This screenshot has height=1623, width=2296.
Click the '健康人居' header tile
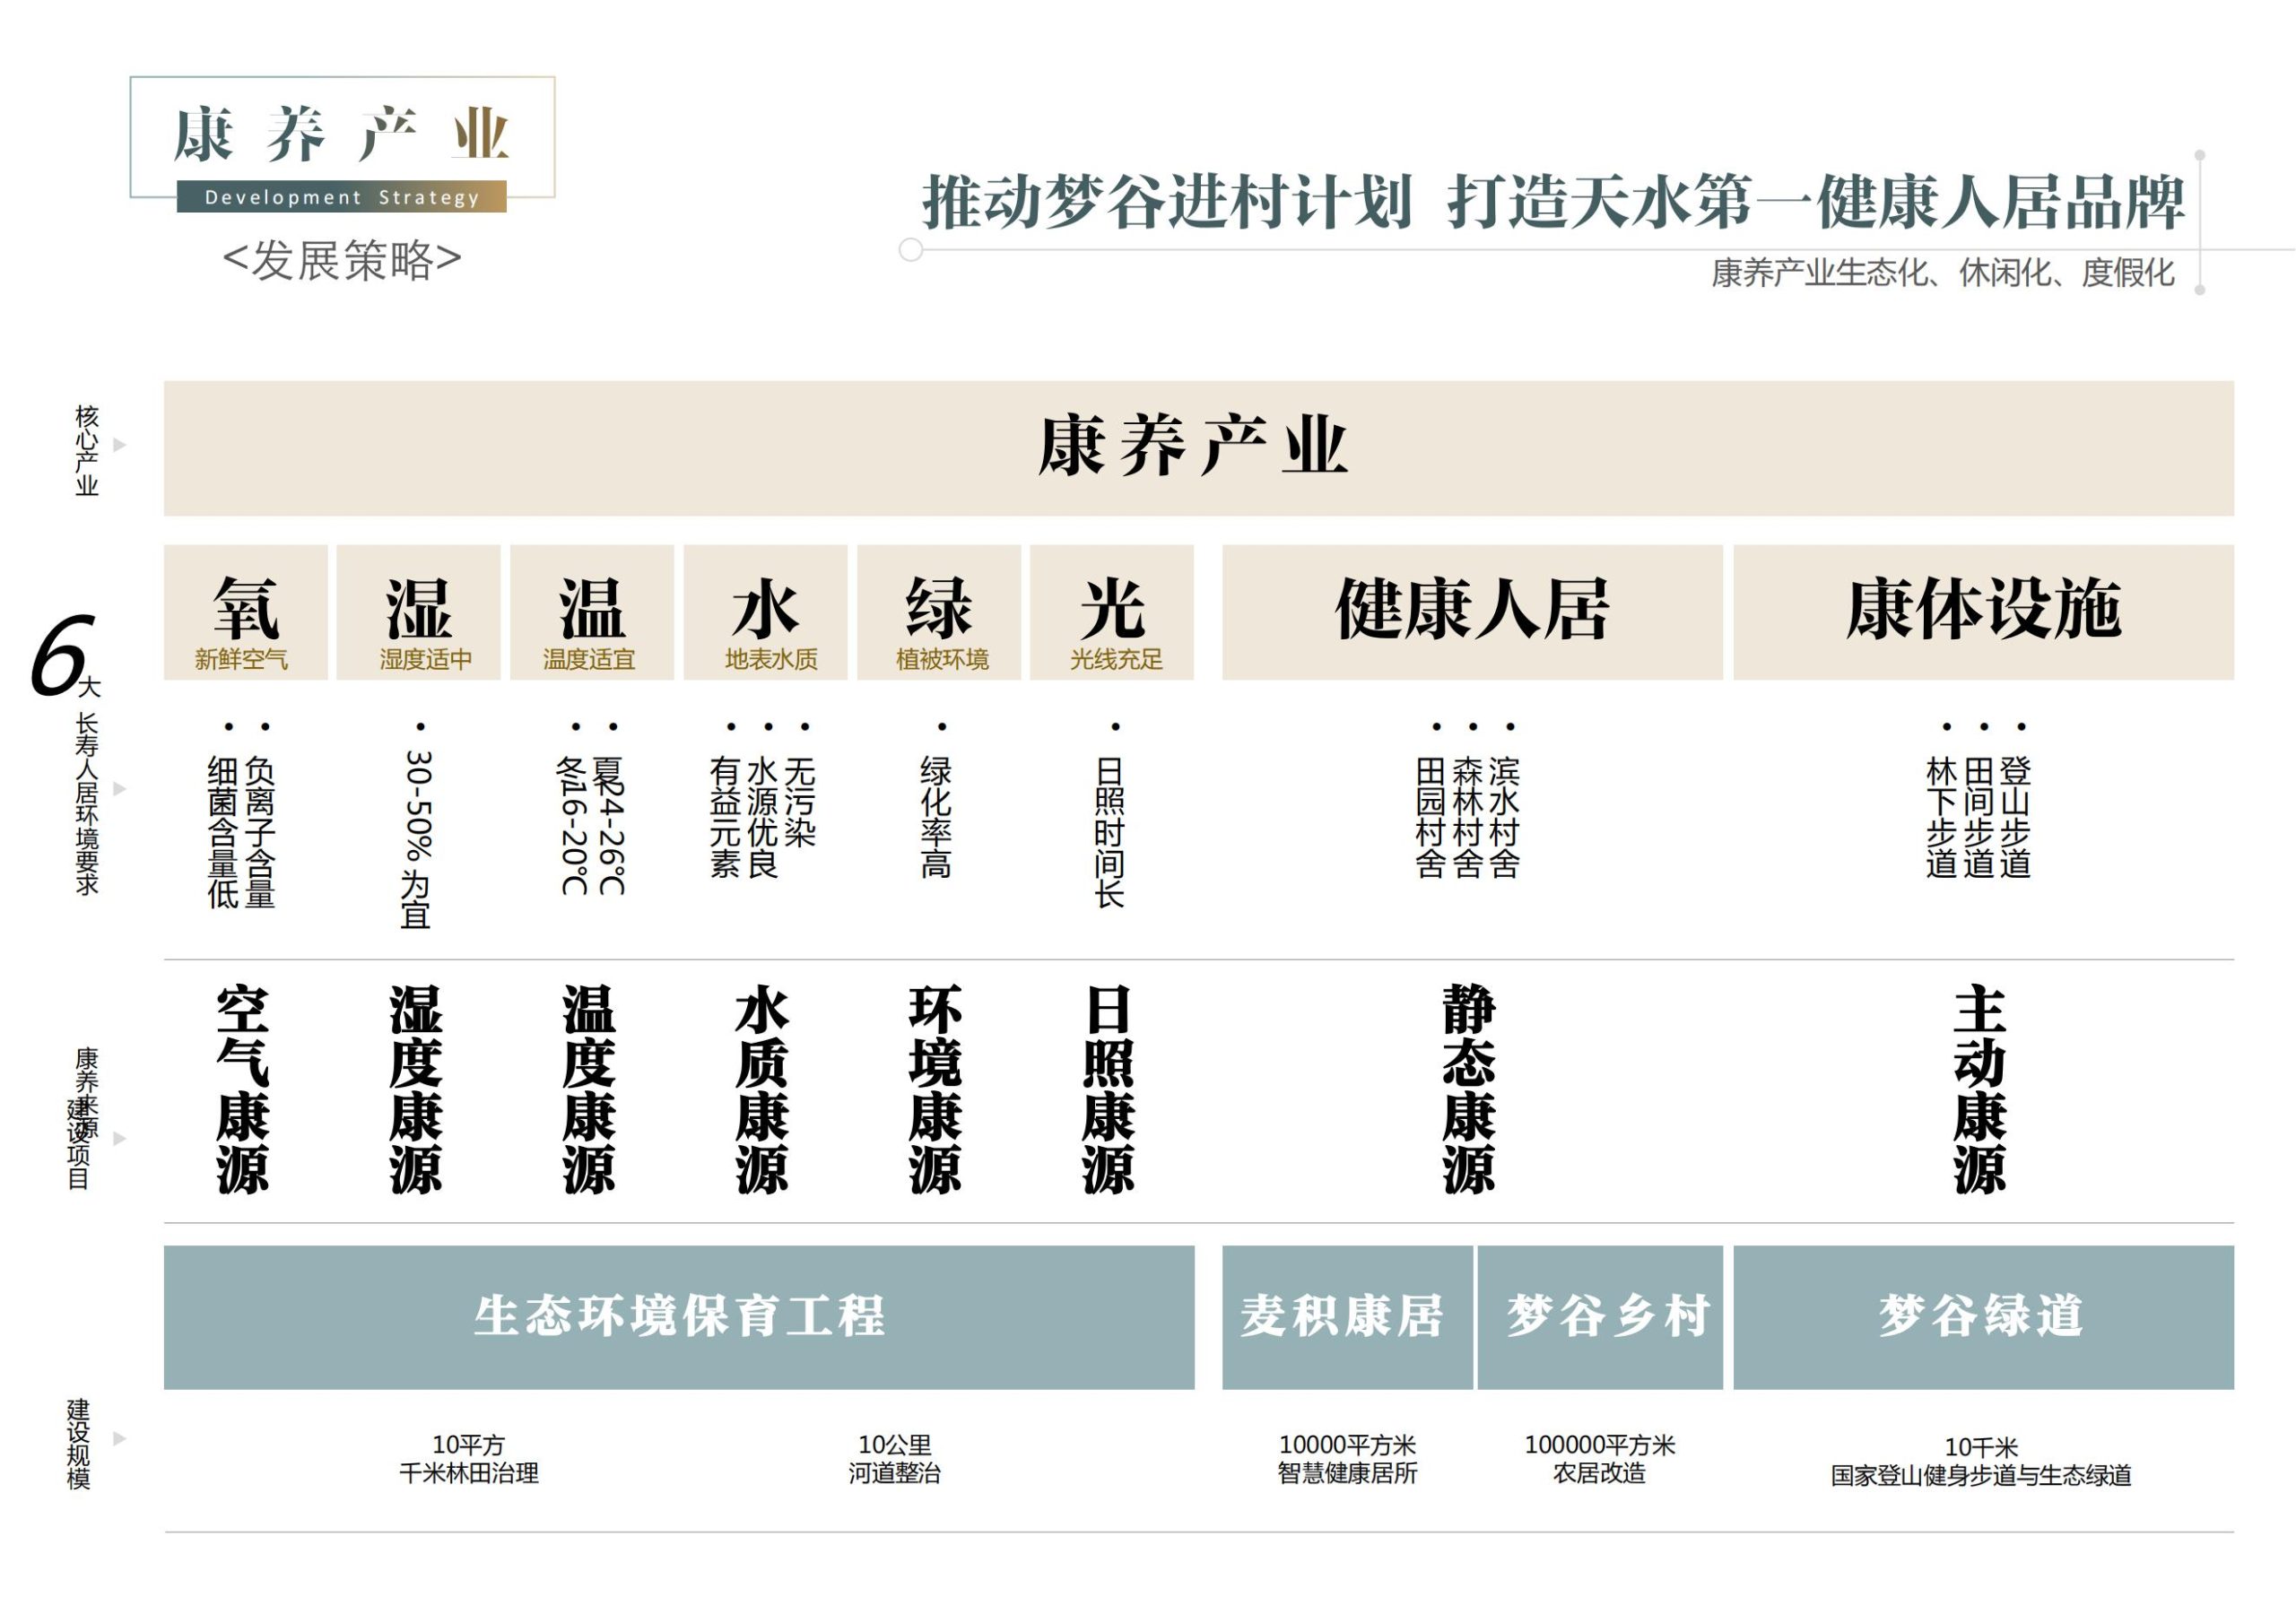[1472, 612]
